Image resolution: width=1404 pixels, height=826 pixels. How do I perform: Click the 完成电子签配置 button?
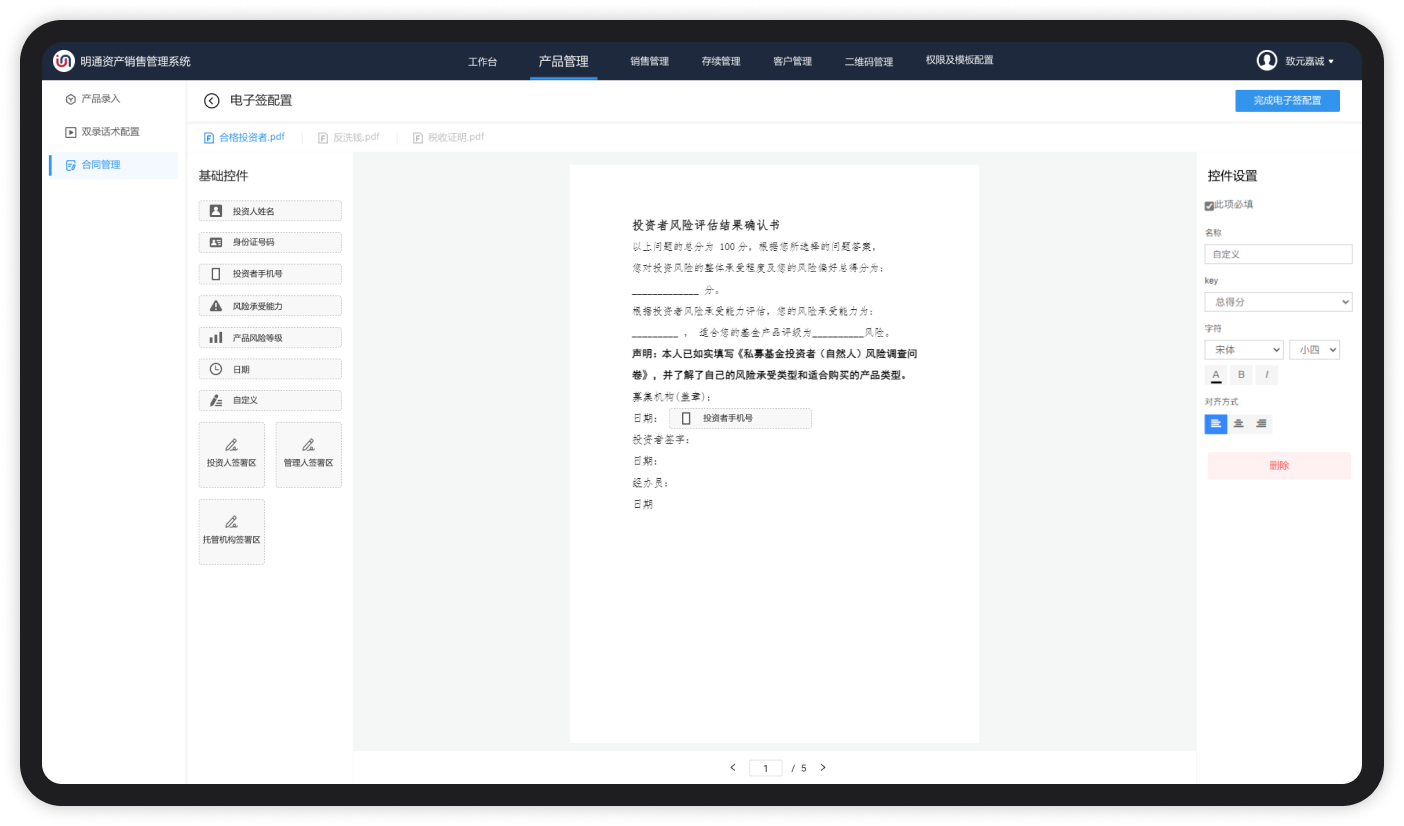tap(1287, 101)
